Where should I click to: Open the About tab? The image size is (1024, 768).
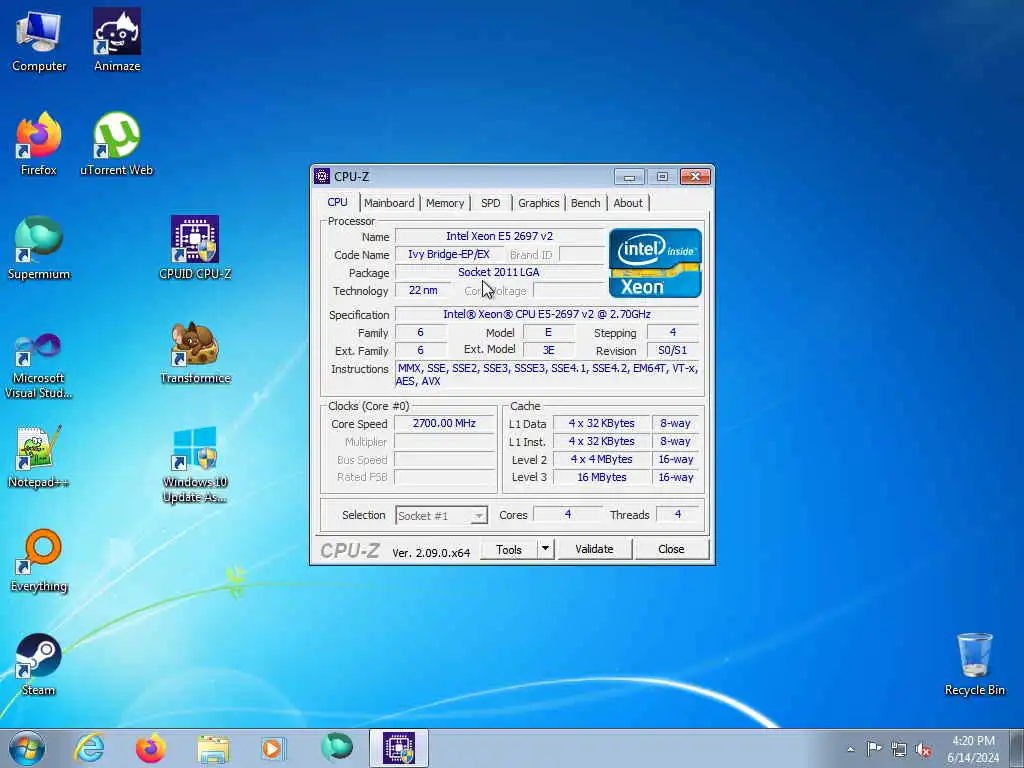628,203
